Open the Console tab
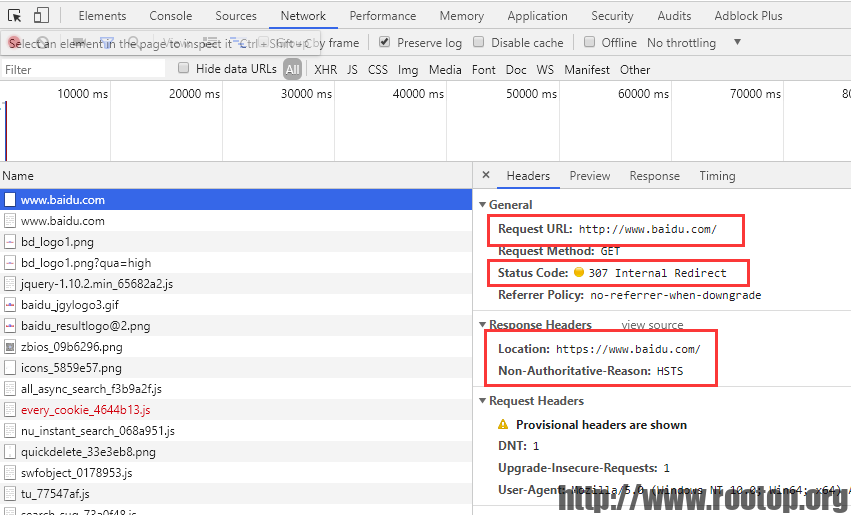Image resolution: width=851 pixels, height=515 pixels. 170,16
